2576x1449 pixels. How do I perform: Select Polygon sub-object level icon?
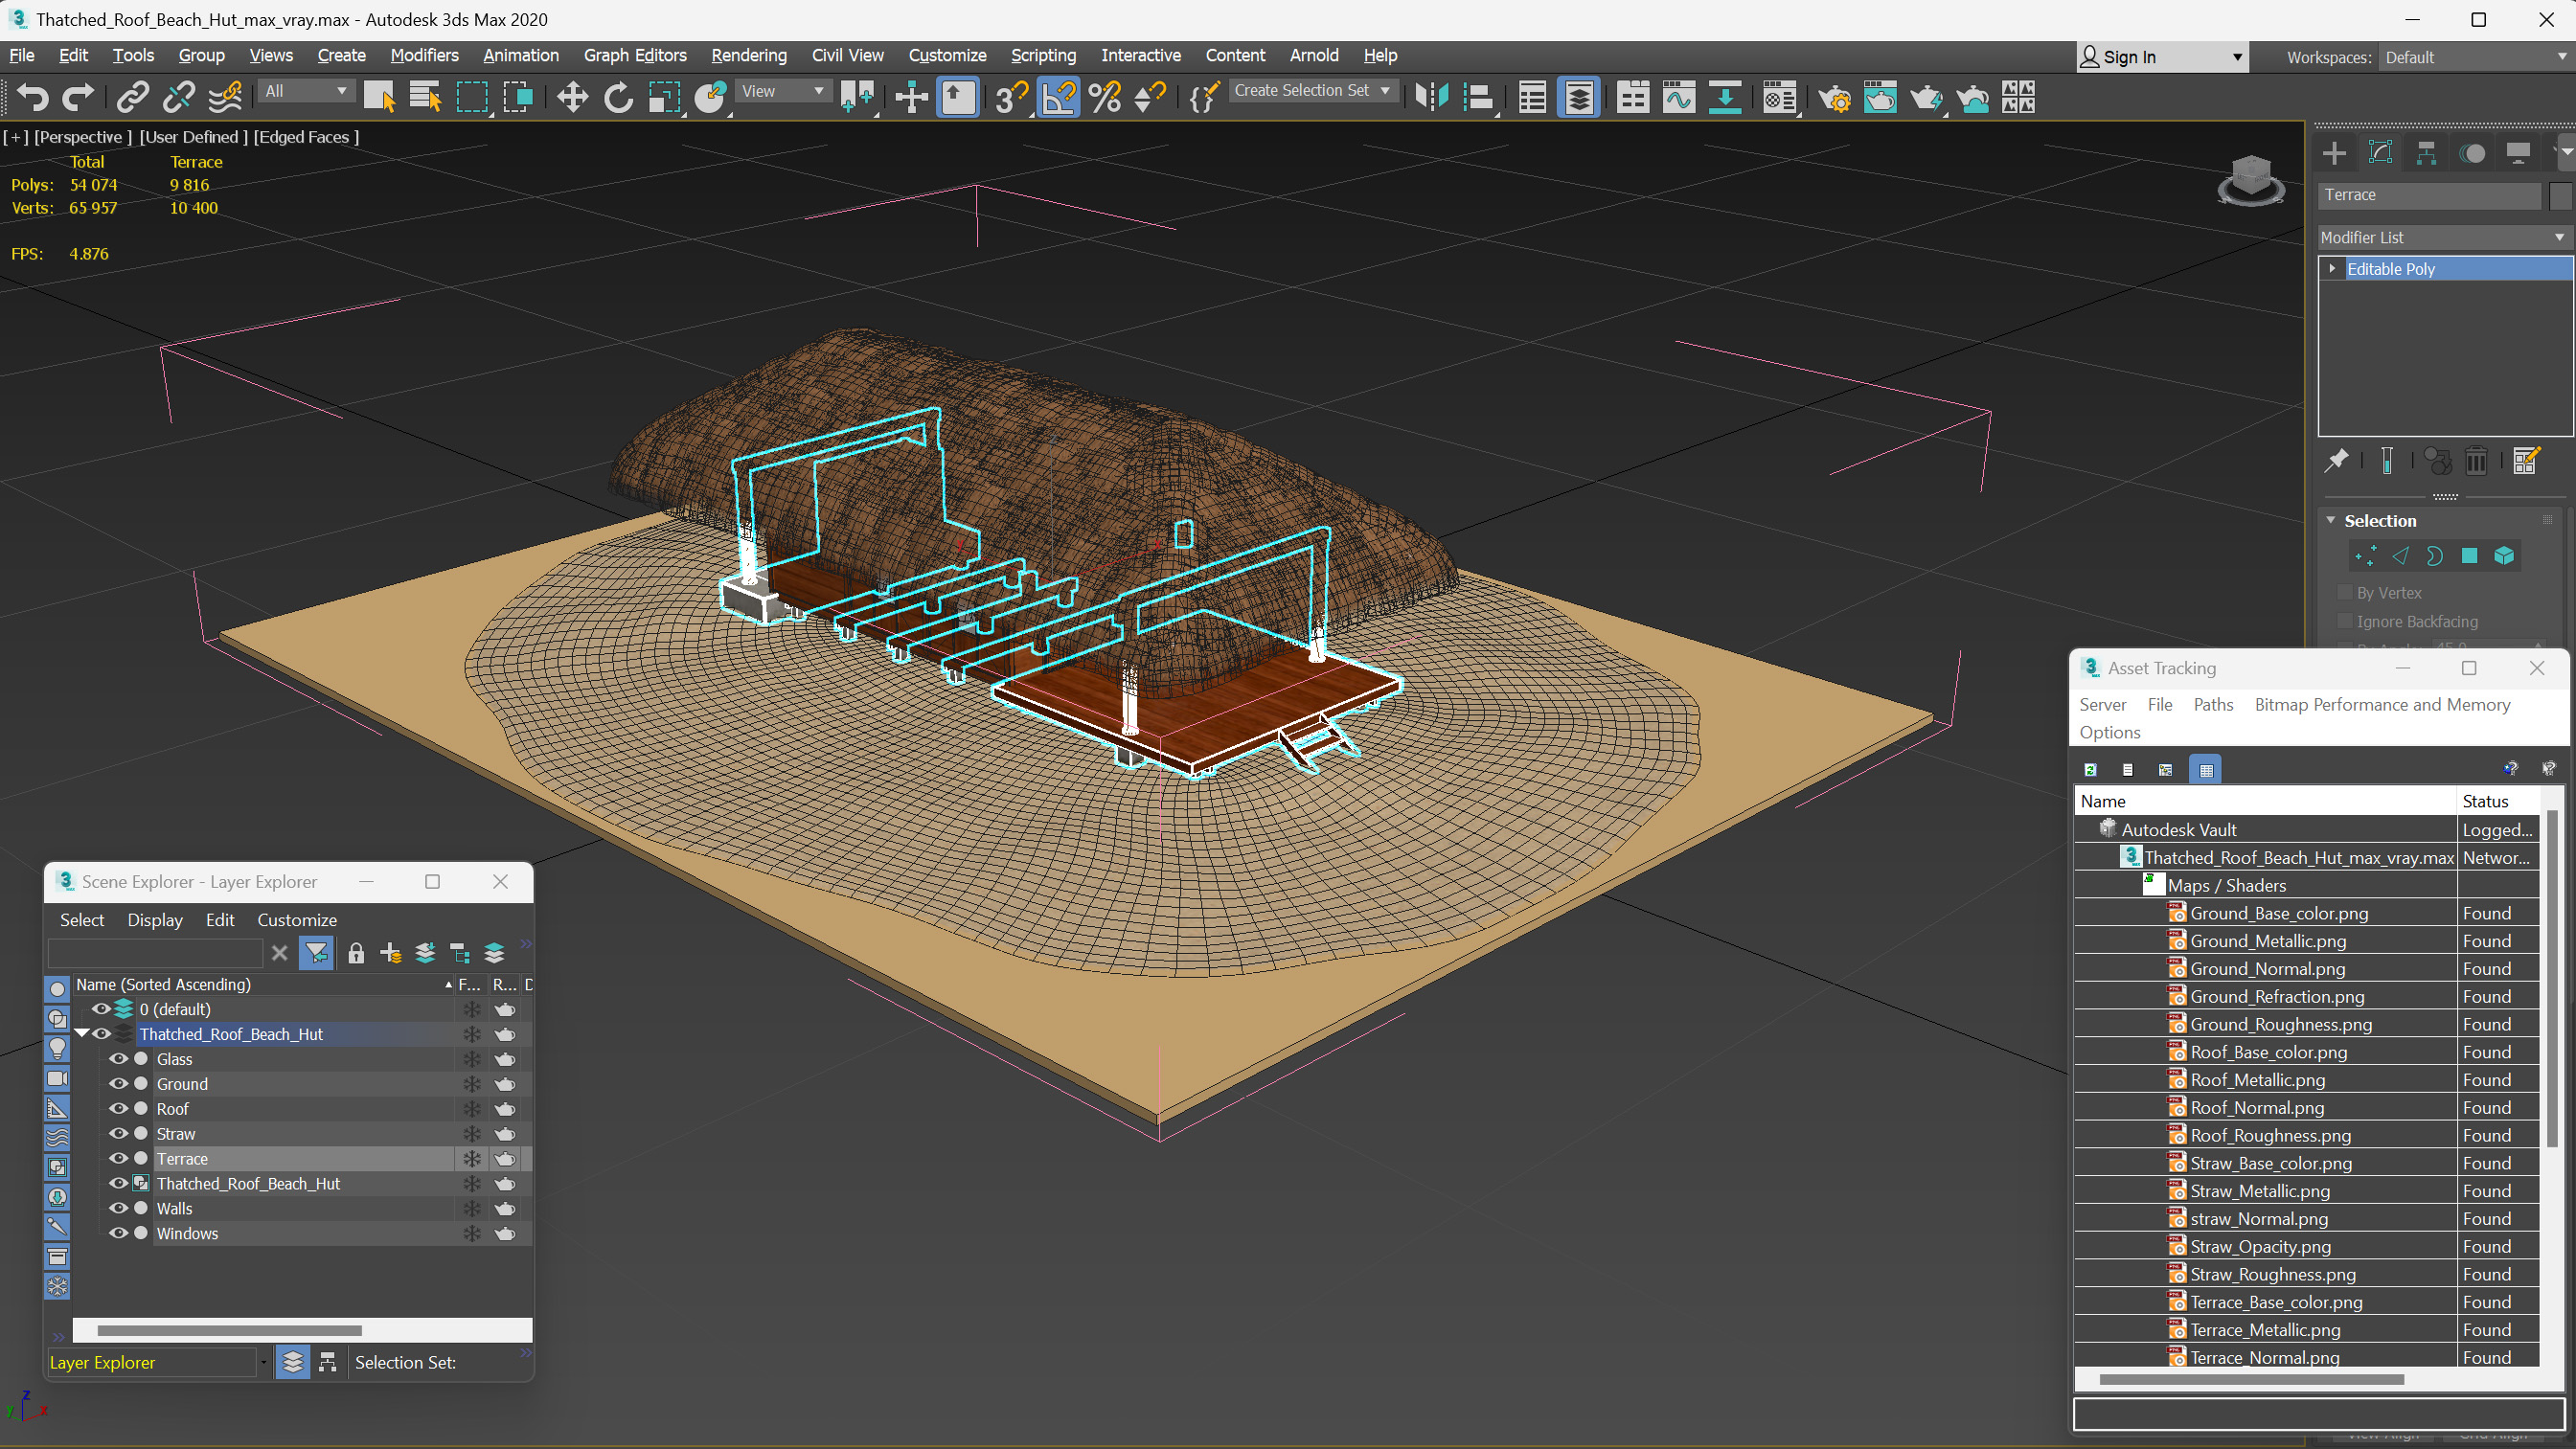coord(2469,556)
